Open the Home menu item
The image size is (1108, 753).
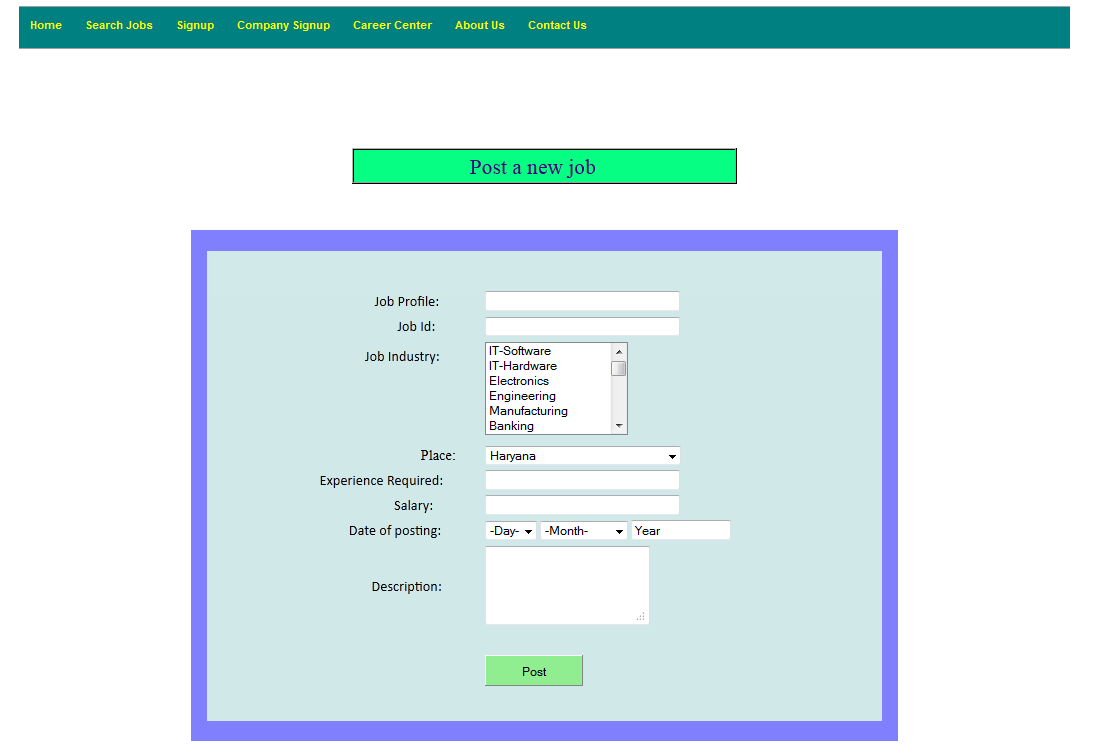coord(46,25)
